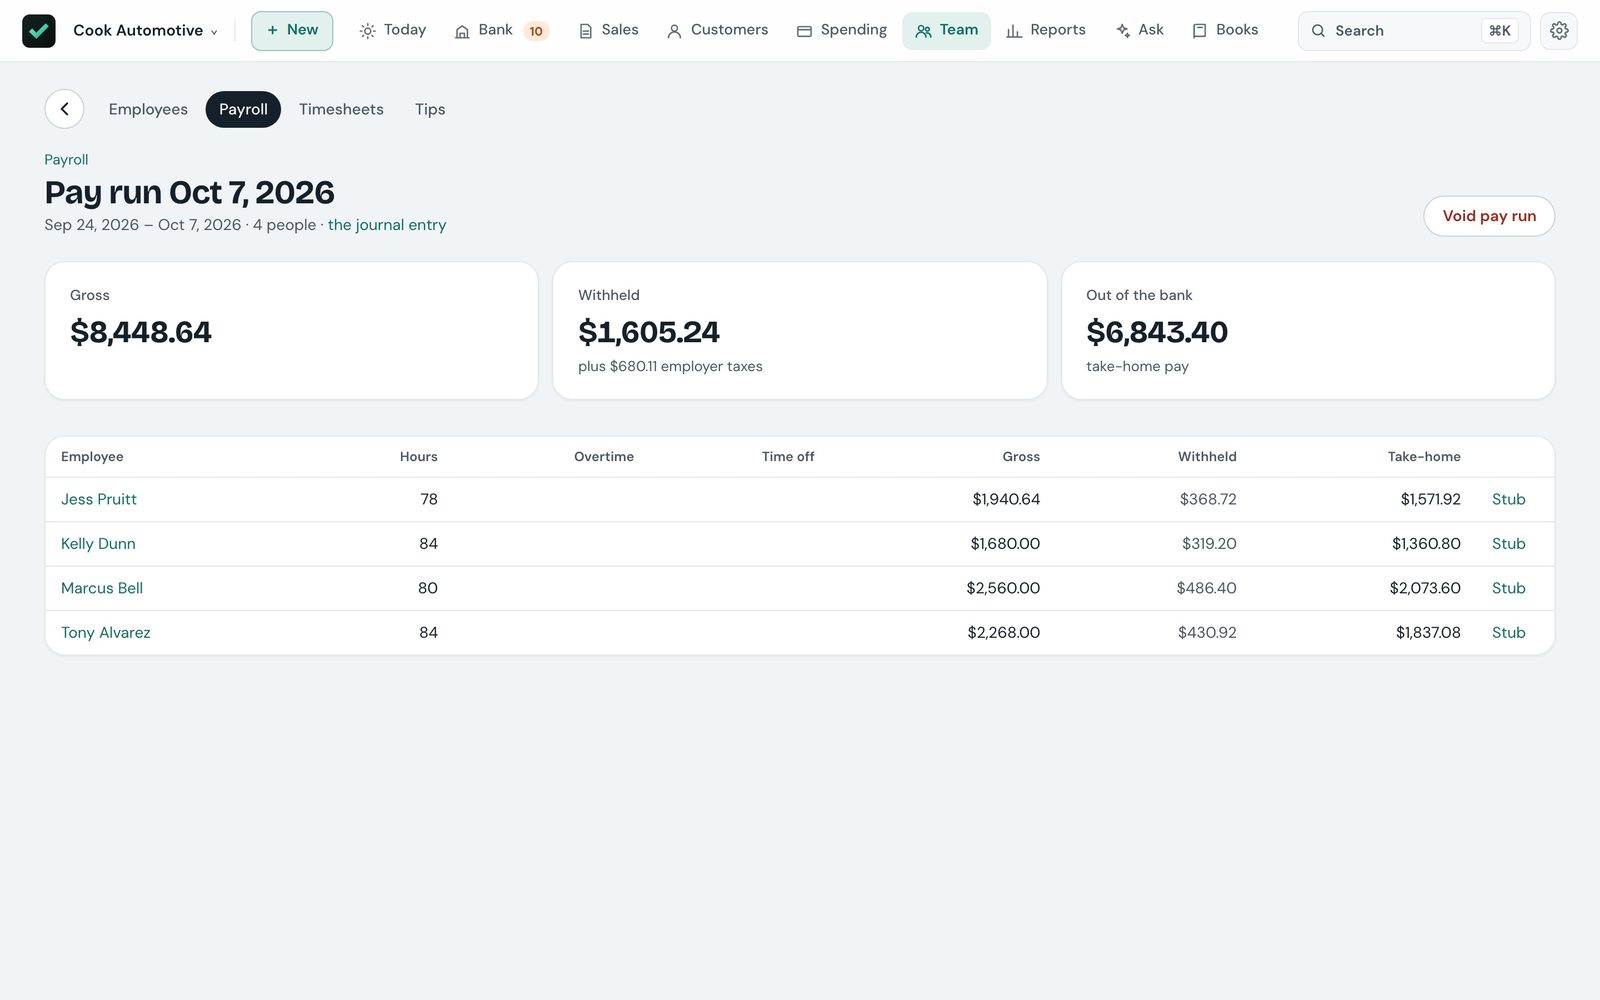Focus the Search field

pyautogui.click(x=1413, y=31)
